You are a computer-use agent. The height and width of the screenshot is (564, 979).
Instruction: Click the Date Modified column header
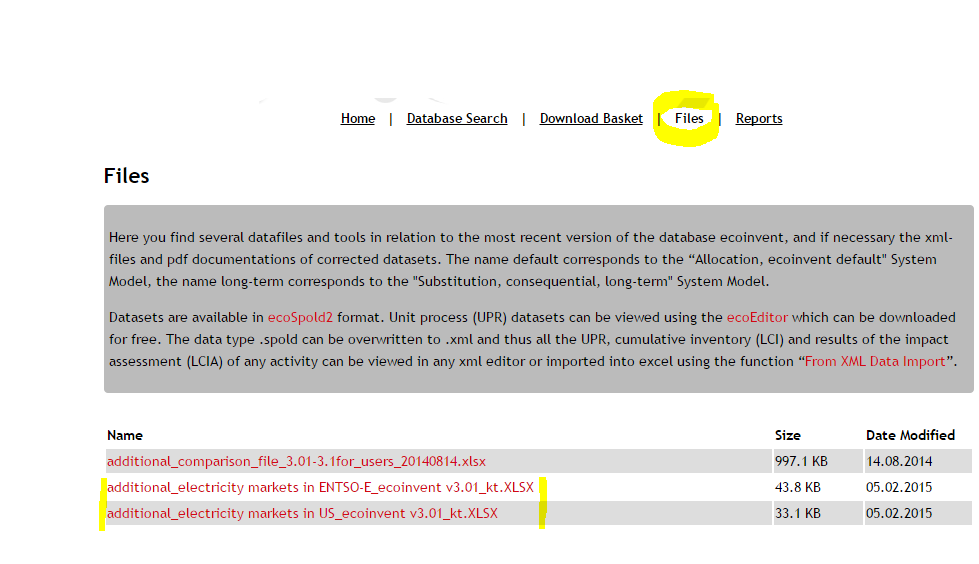(x=910, y=435)
